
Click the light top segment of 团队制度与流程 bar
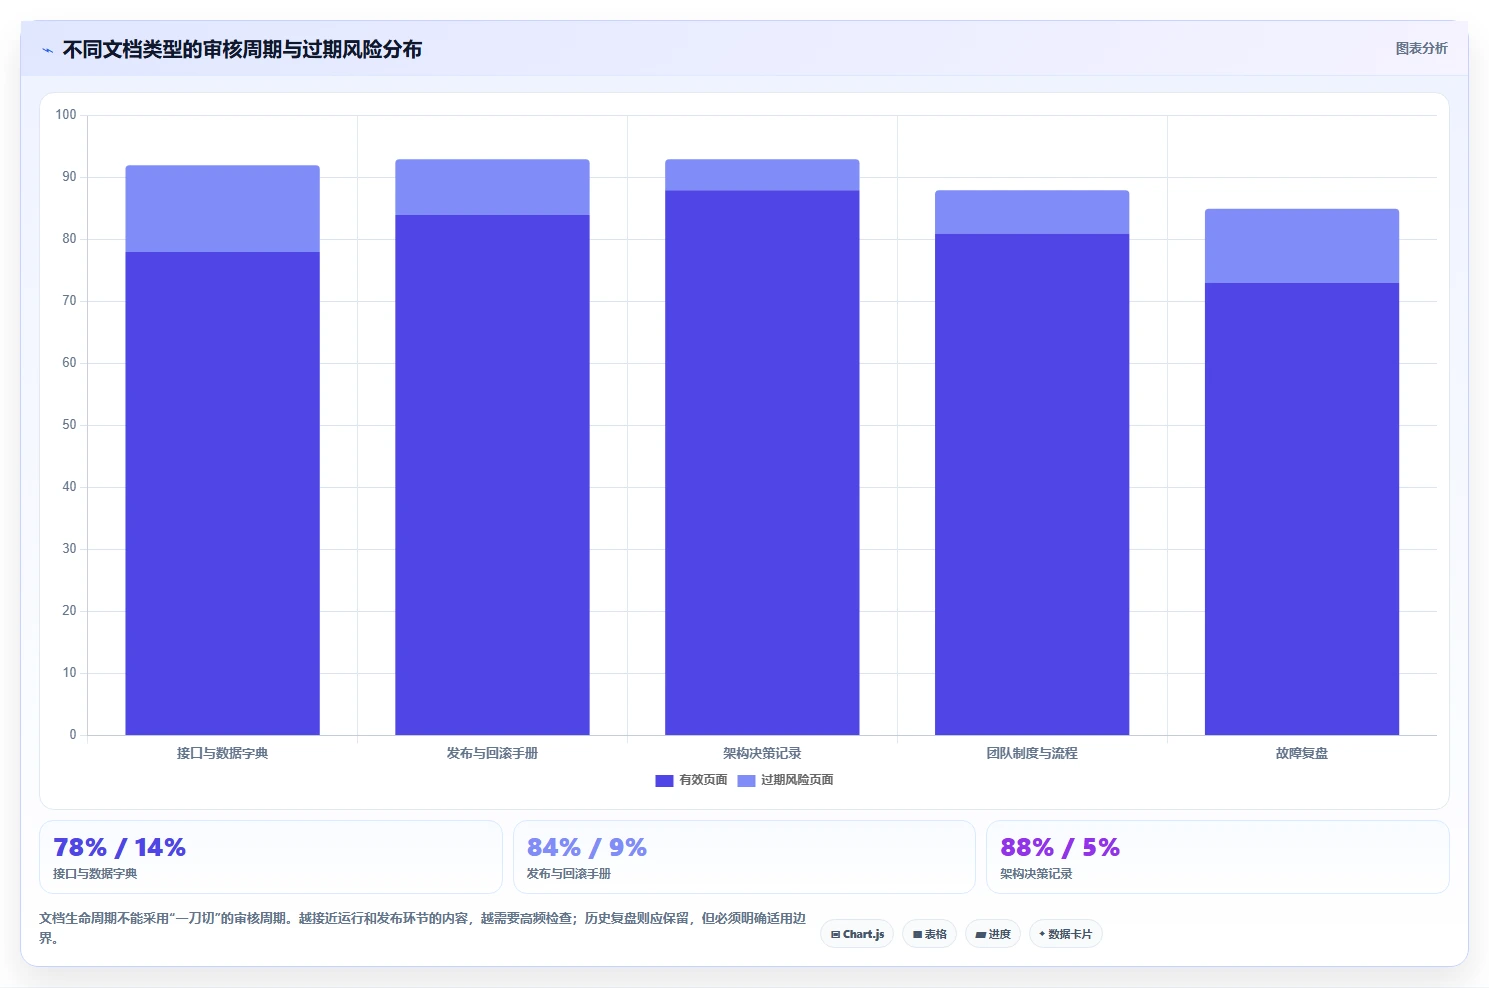[x=1032, y=212]
